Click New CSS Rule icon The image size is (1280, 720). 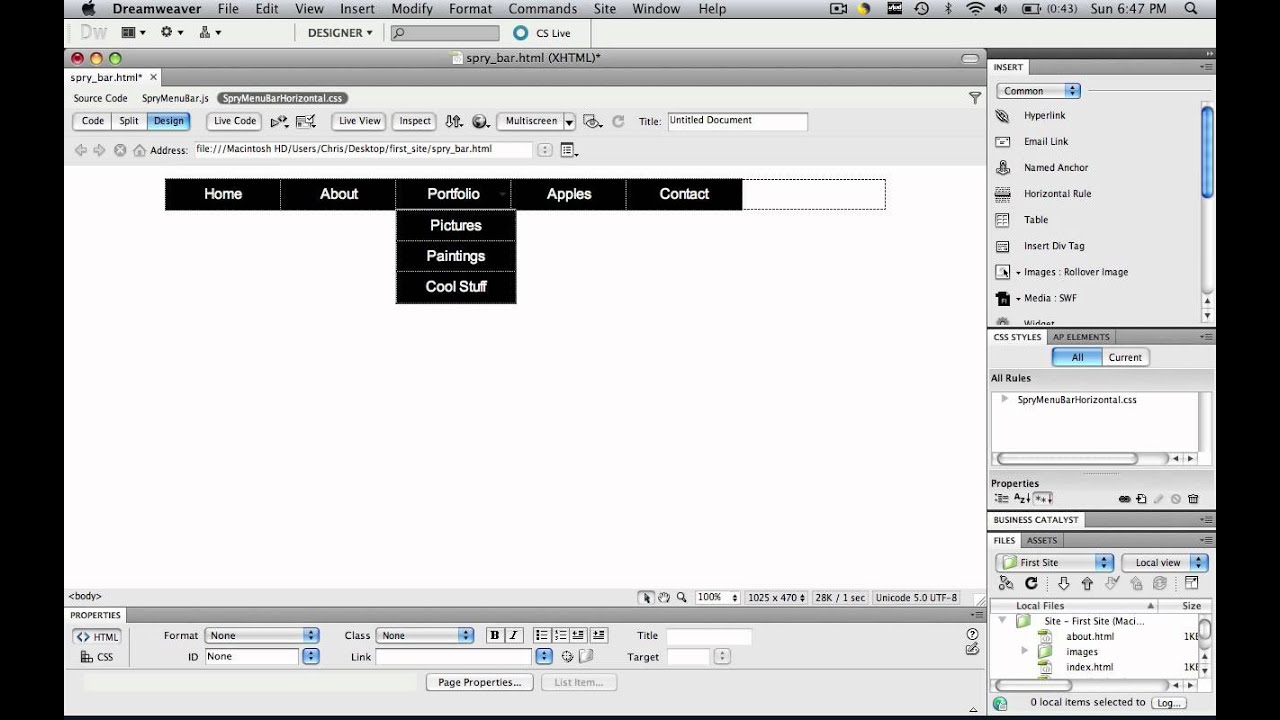coord(1141,499)
